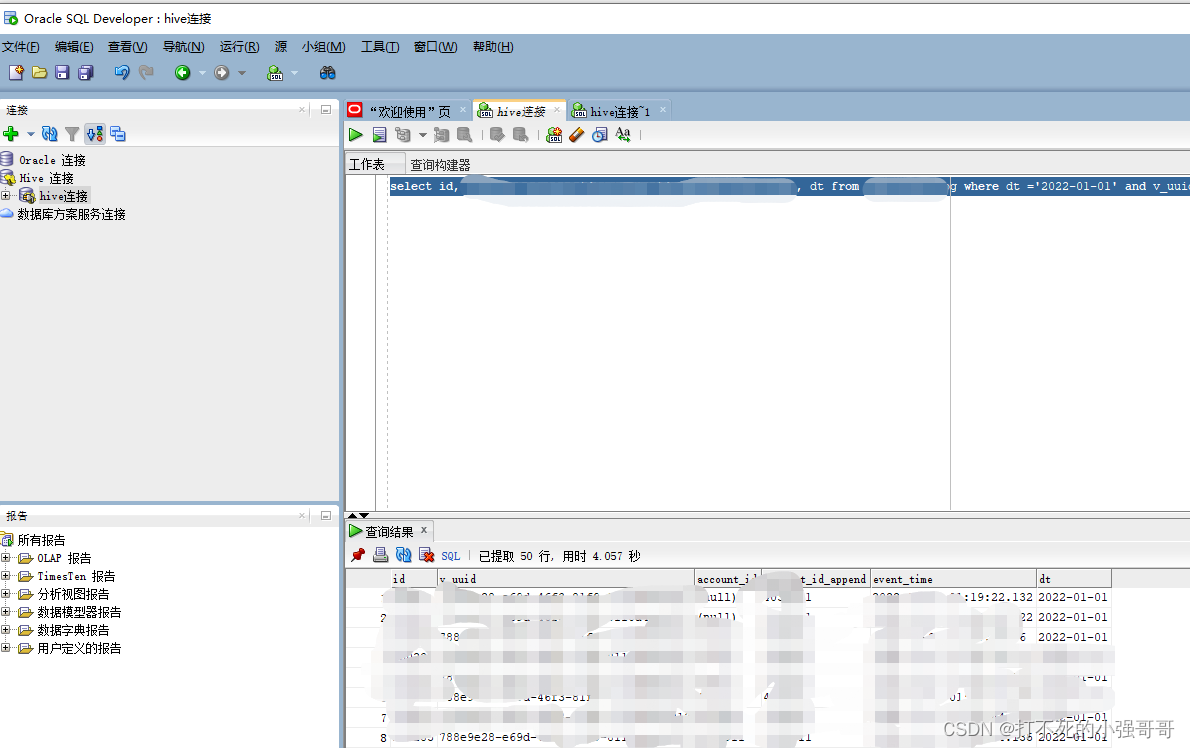Open the back navigation history dropdown
The width and height of the screenshot is (1190, 748).
(202, 73)
